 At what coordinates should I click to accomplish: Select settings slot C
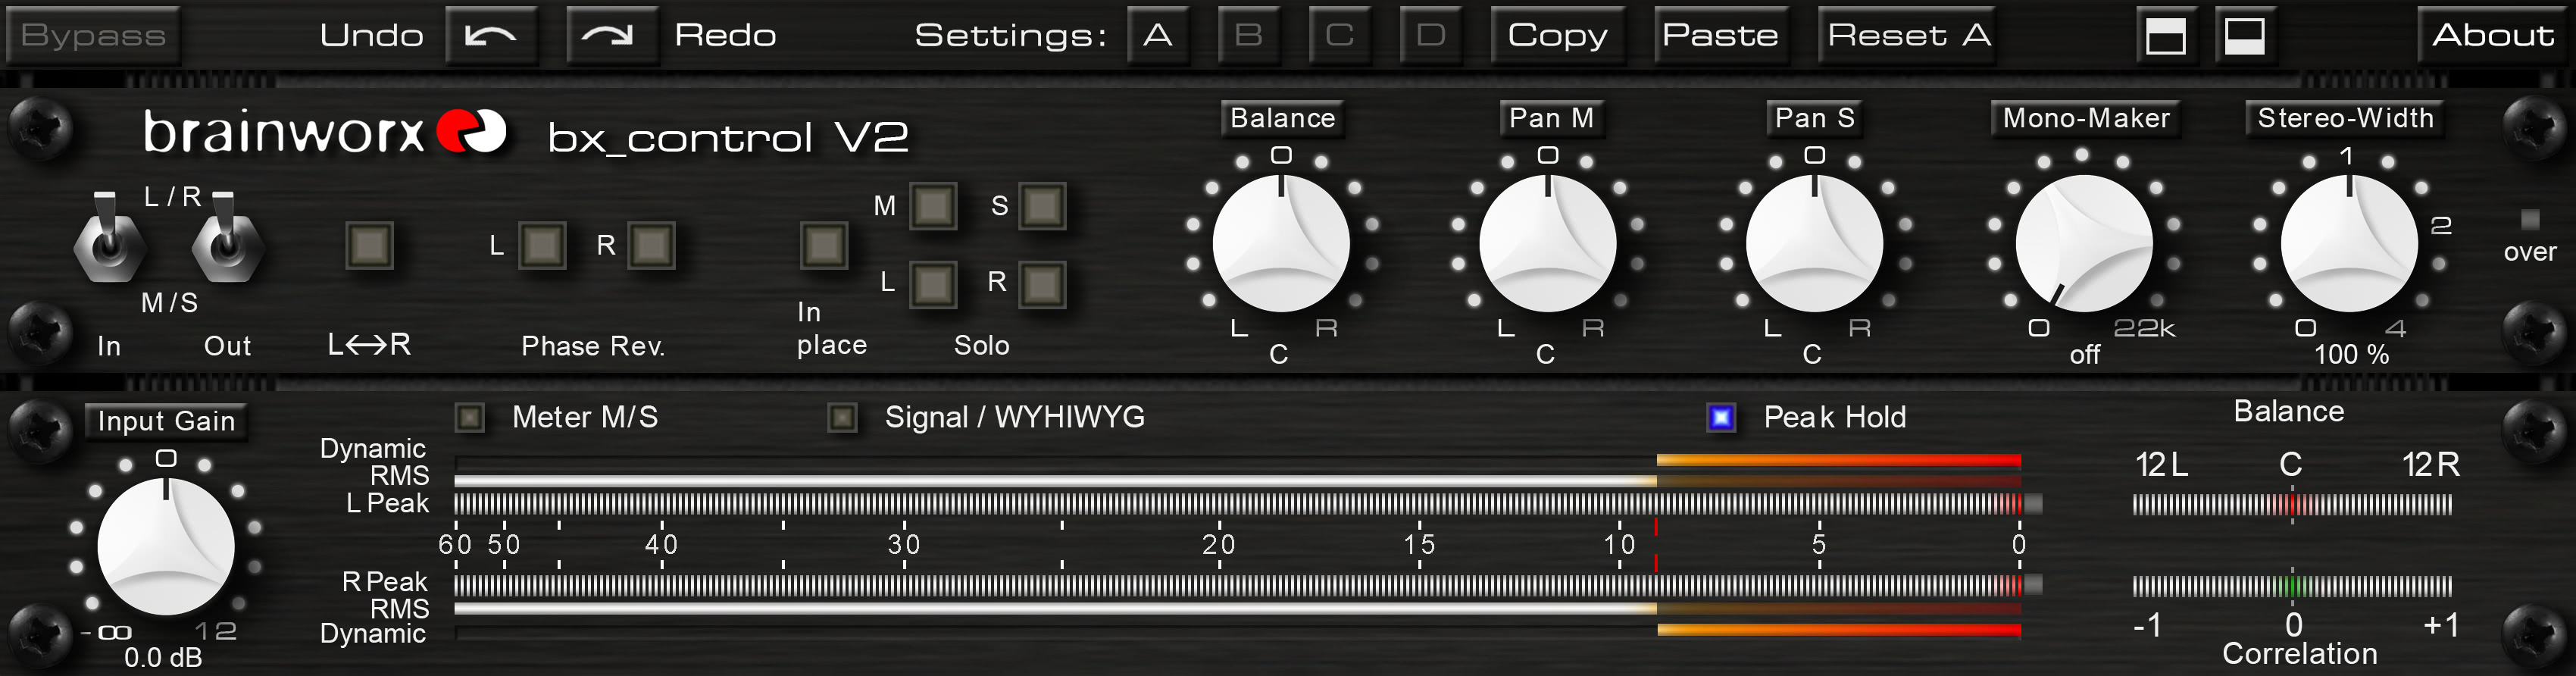tap(1340, 36)
